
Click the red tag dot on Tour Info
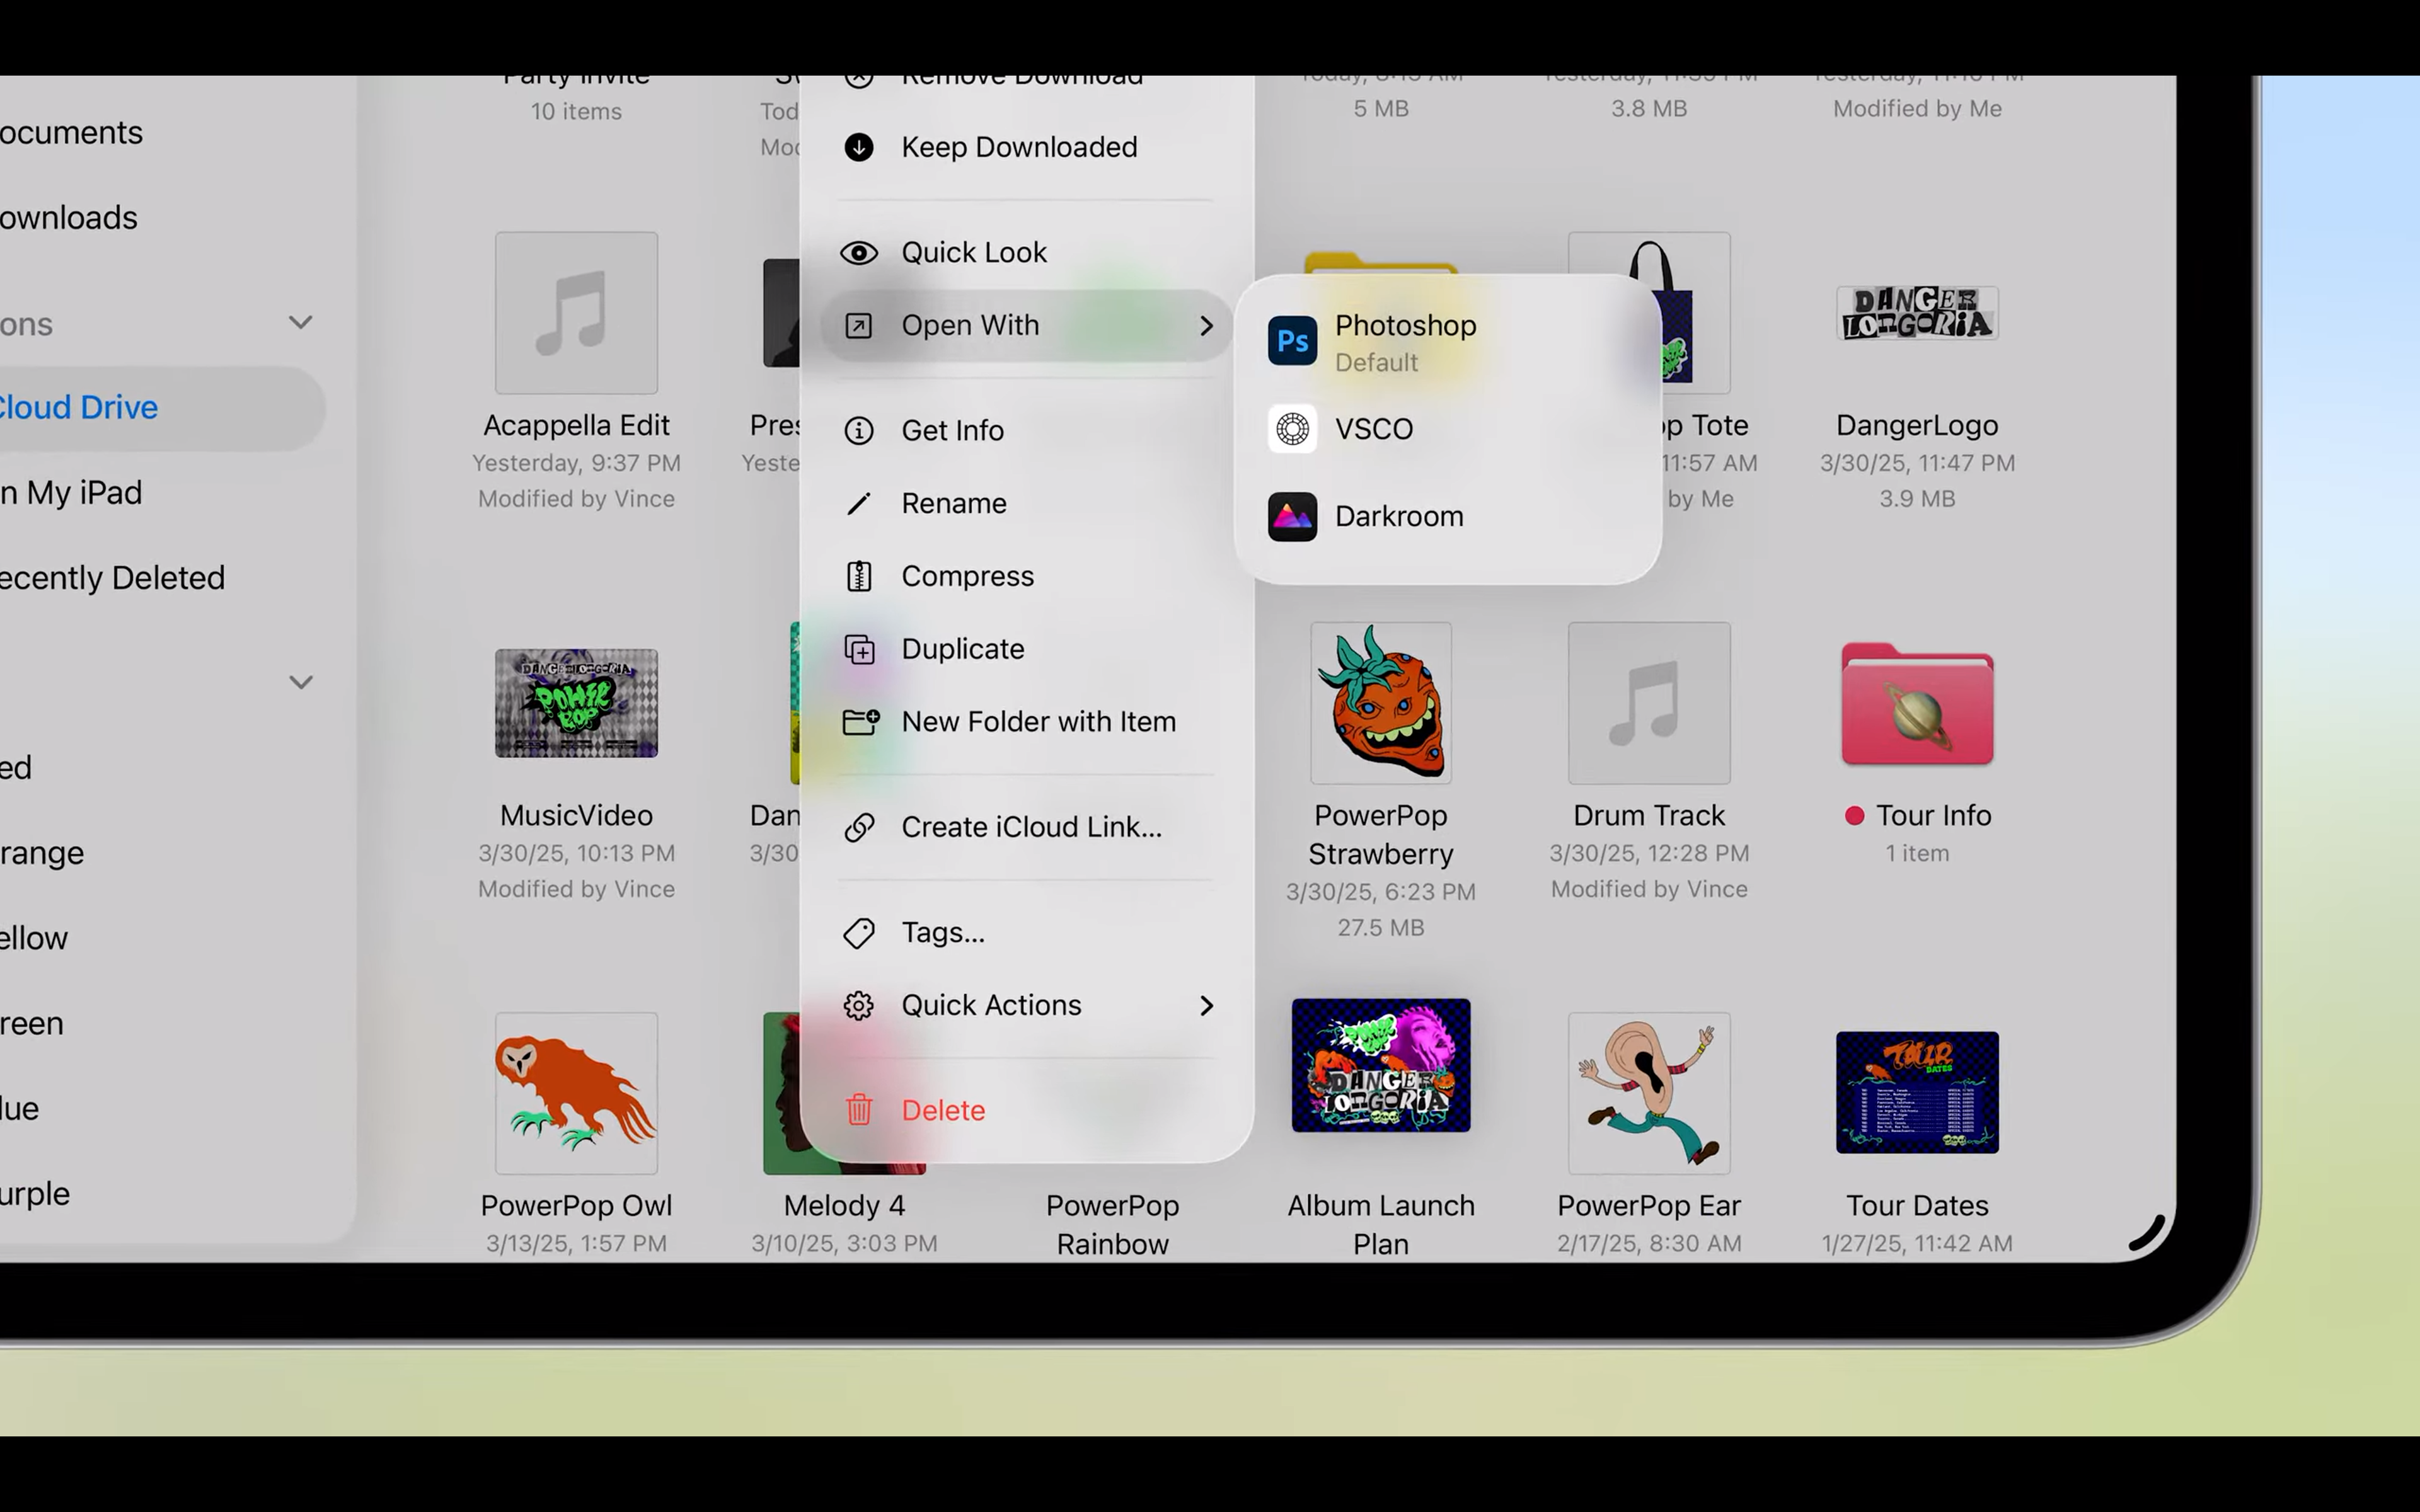(1854, 816)
